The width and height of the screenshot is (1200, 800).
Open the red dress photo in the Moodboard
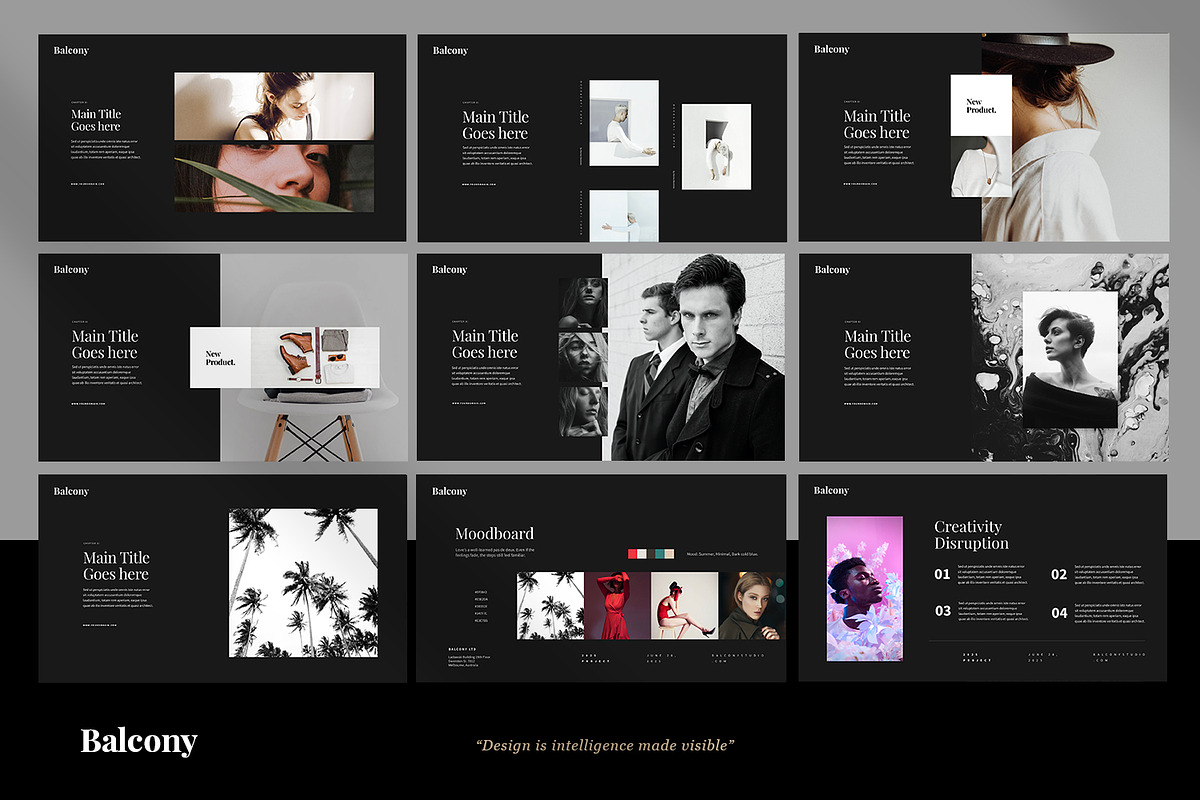[x=617, y=606]
